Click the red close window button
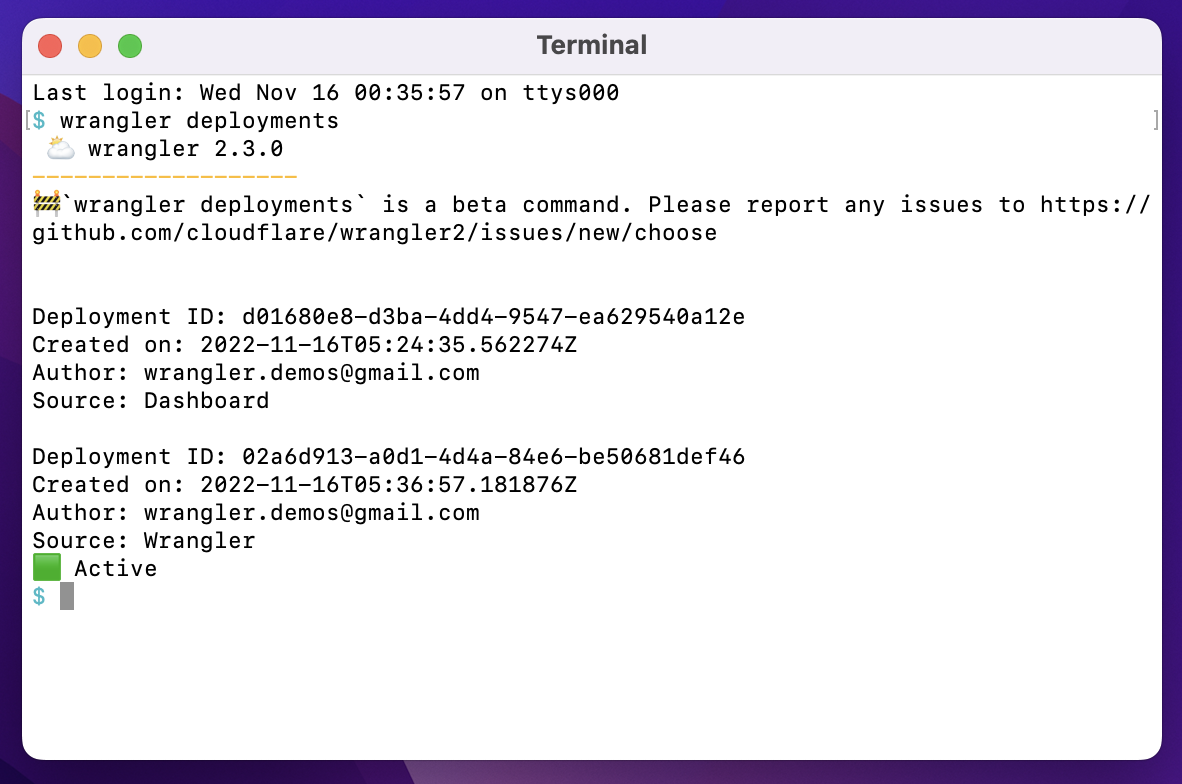The image size is (1182, 784). (x=50, y=46)
